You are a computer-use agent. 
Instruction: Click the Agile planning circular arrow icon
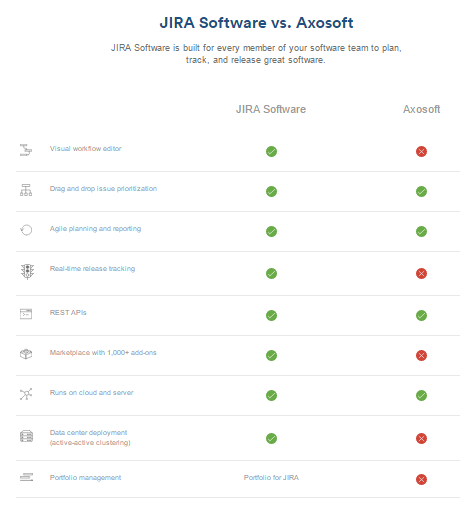tap(26, 230)
